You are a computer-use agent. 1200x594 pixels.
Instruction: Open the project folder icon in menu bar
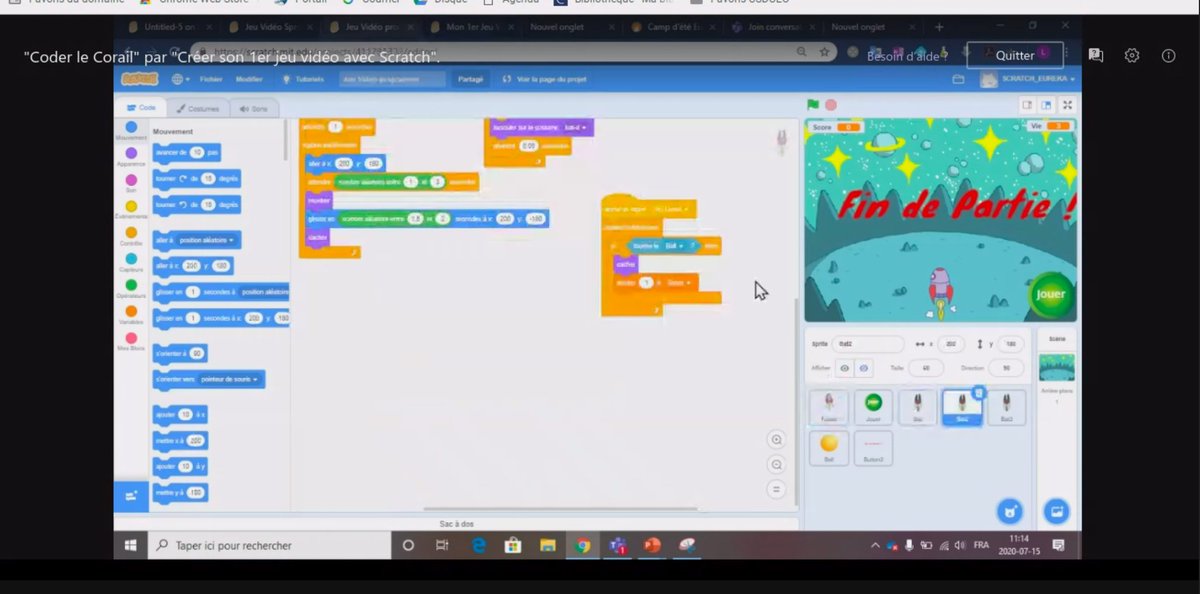click(x=959, y=79)
